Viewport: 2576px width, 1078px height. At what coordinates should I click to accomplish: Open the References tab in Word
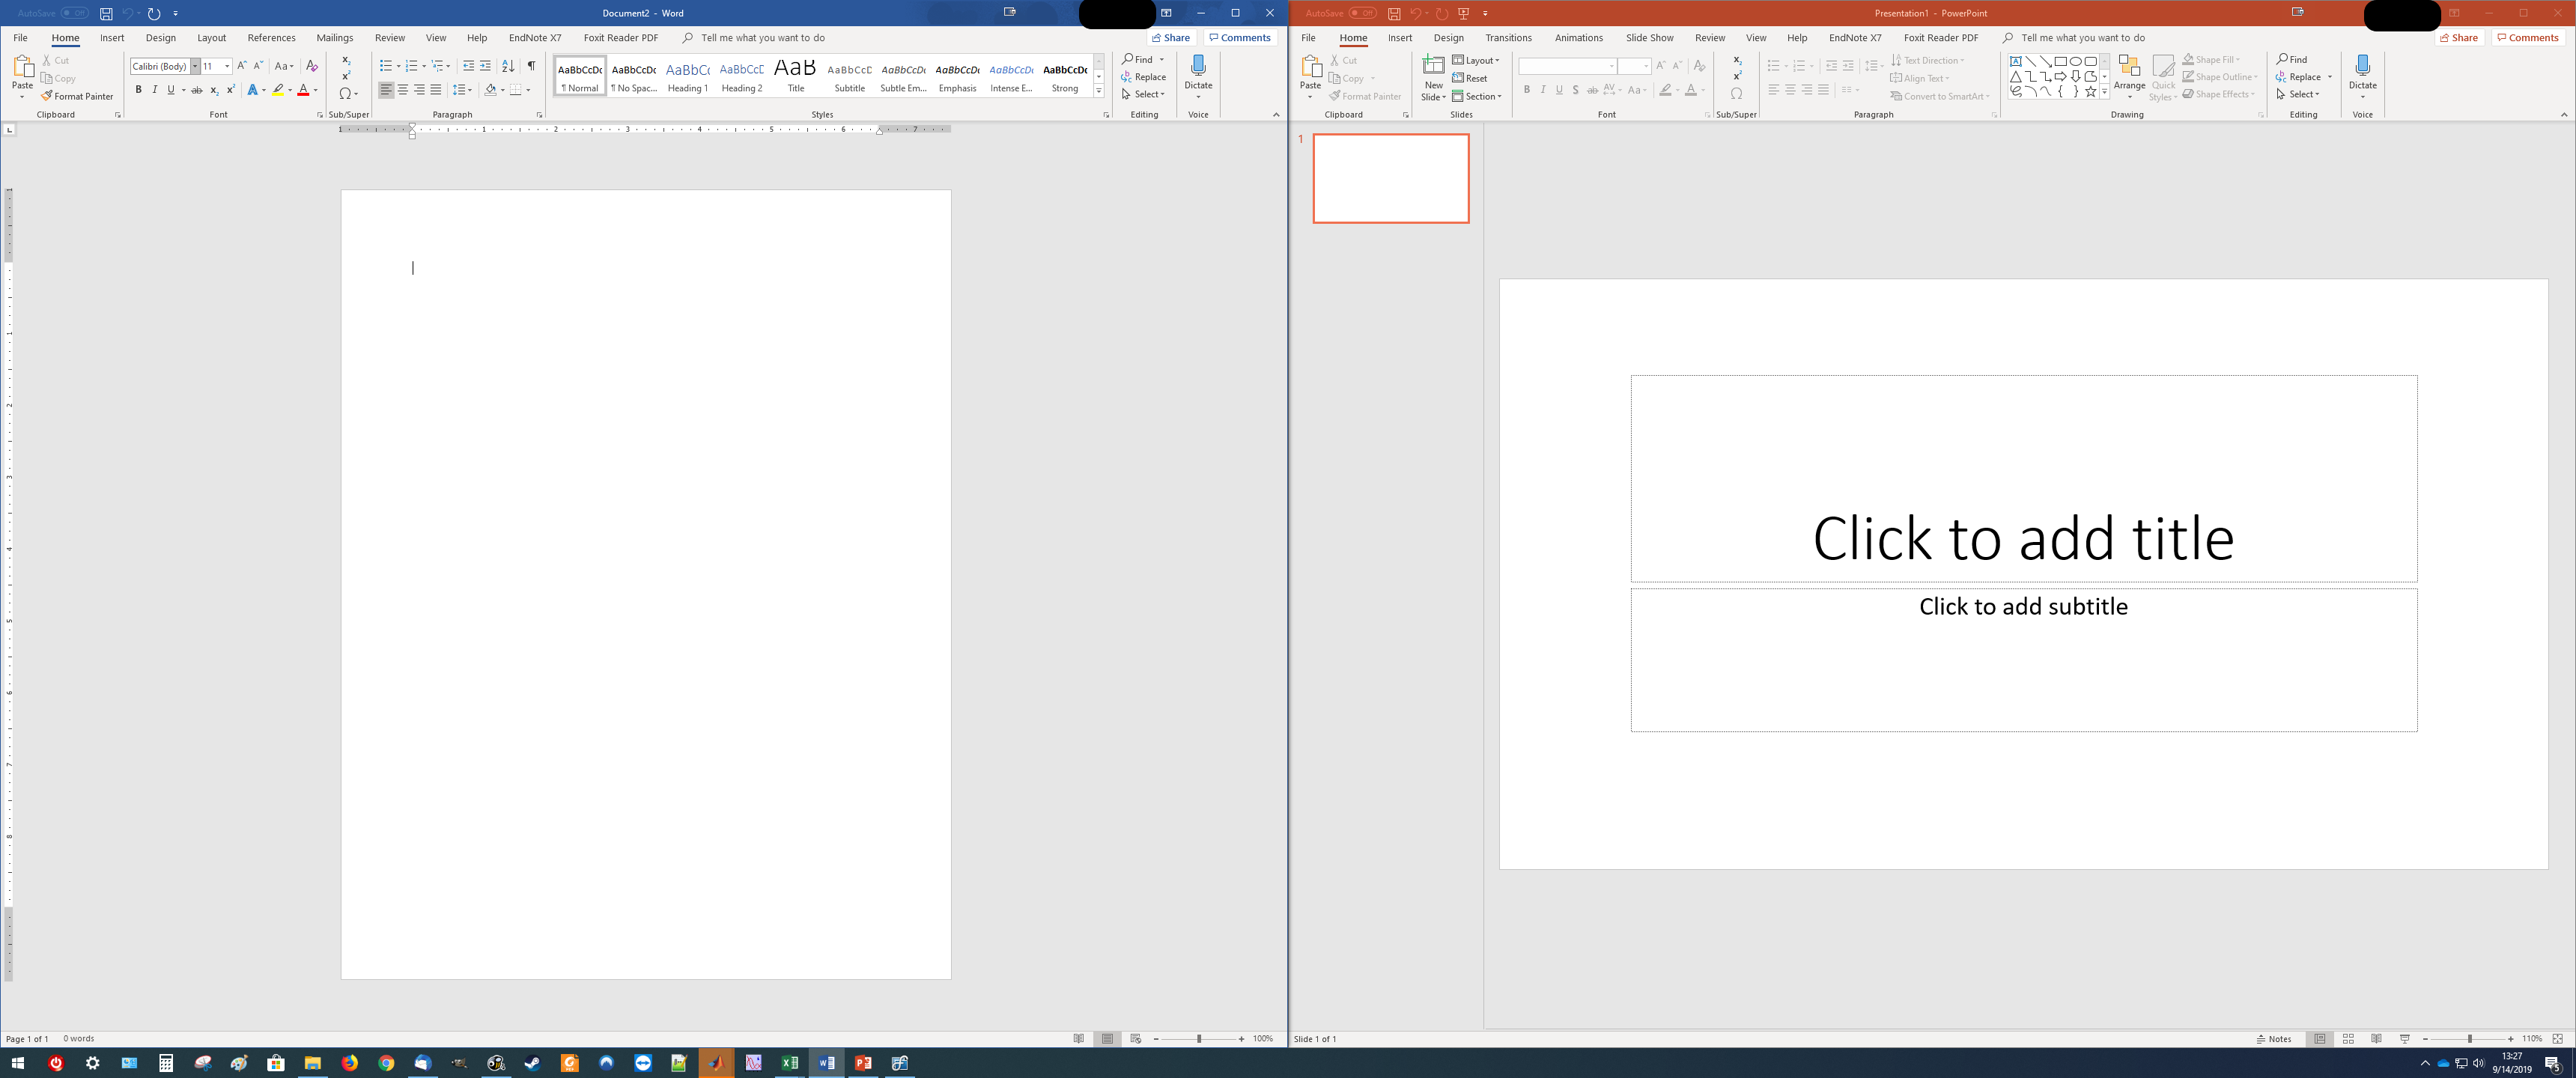pyautogui.click(x=271, y=38)
